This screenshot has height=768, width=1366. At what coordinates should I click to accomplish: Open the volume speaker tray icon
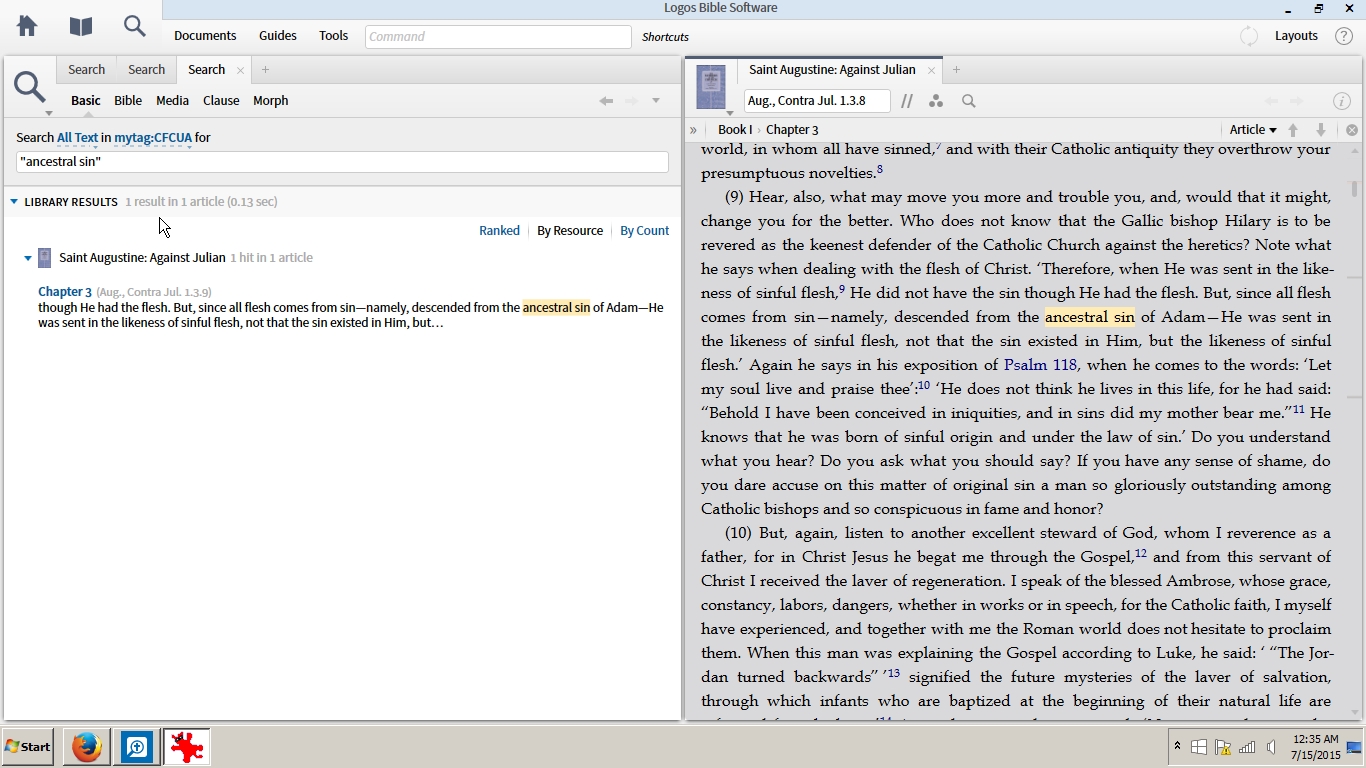click(x=1272, y=747)
